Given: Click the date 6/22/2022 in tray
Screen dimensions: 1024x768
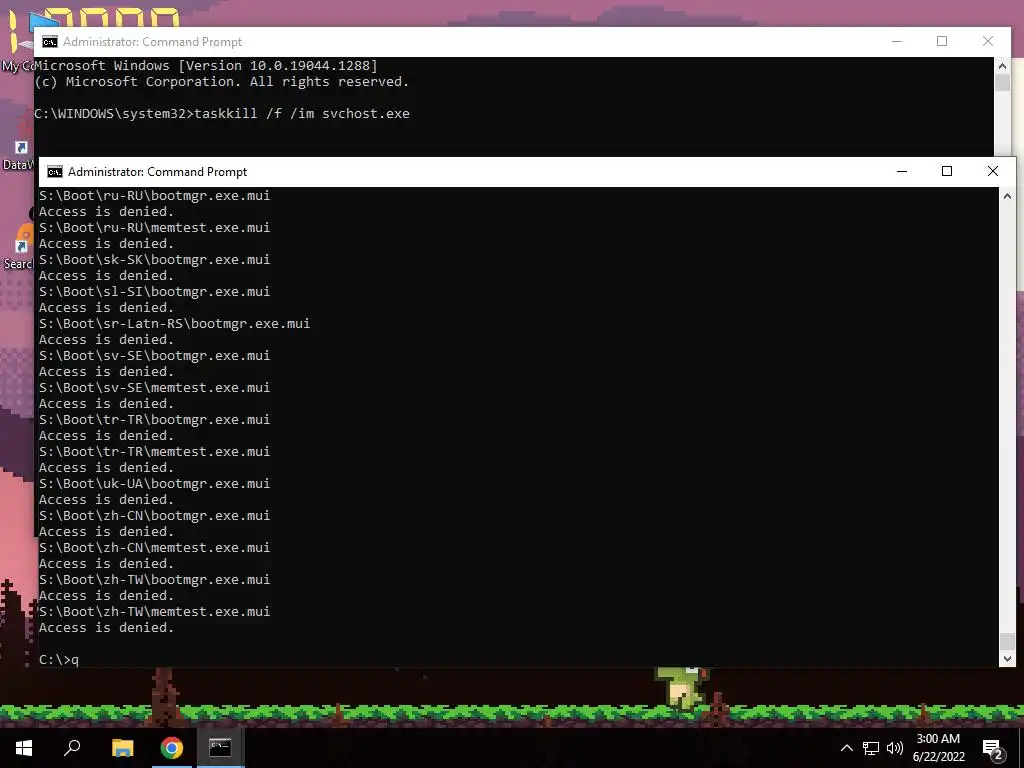Looking at the screenshot, I should pos(938,757).
